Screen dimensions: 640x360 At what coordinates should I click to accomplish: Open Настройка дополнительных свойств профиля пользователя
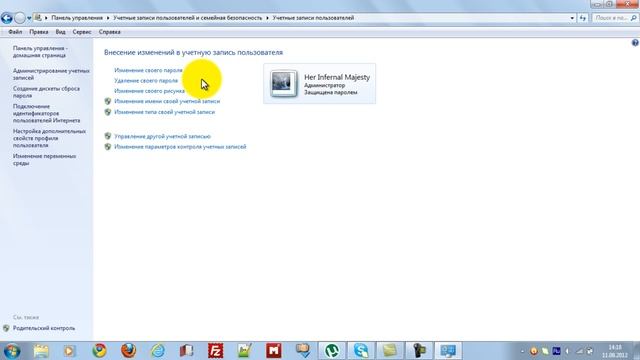[49, 138]
